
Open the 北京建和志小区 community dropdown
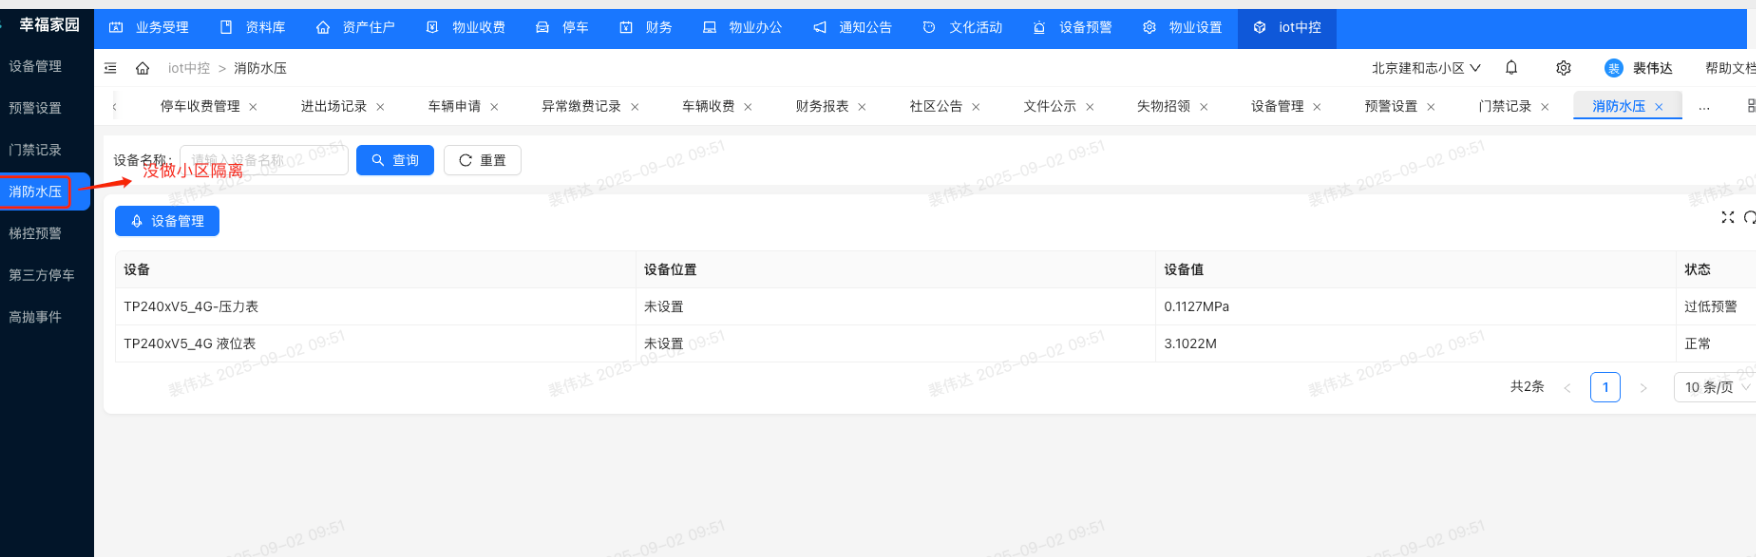[1426, 68]
